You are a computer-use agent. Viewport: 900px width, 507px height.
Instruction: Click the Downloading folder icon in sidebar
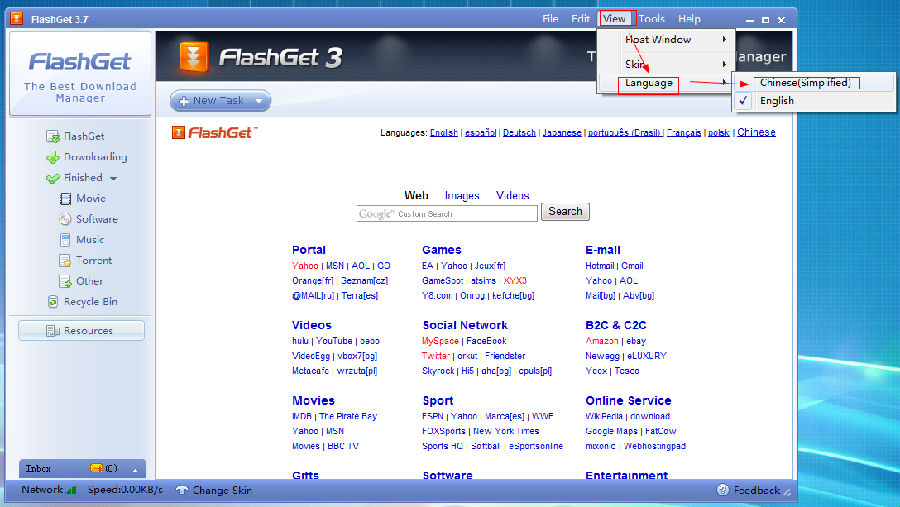[x=53, y=157]
